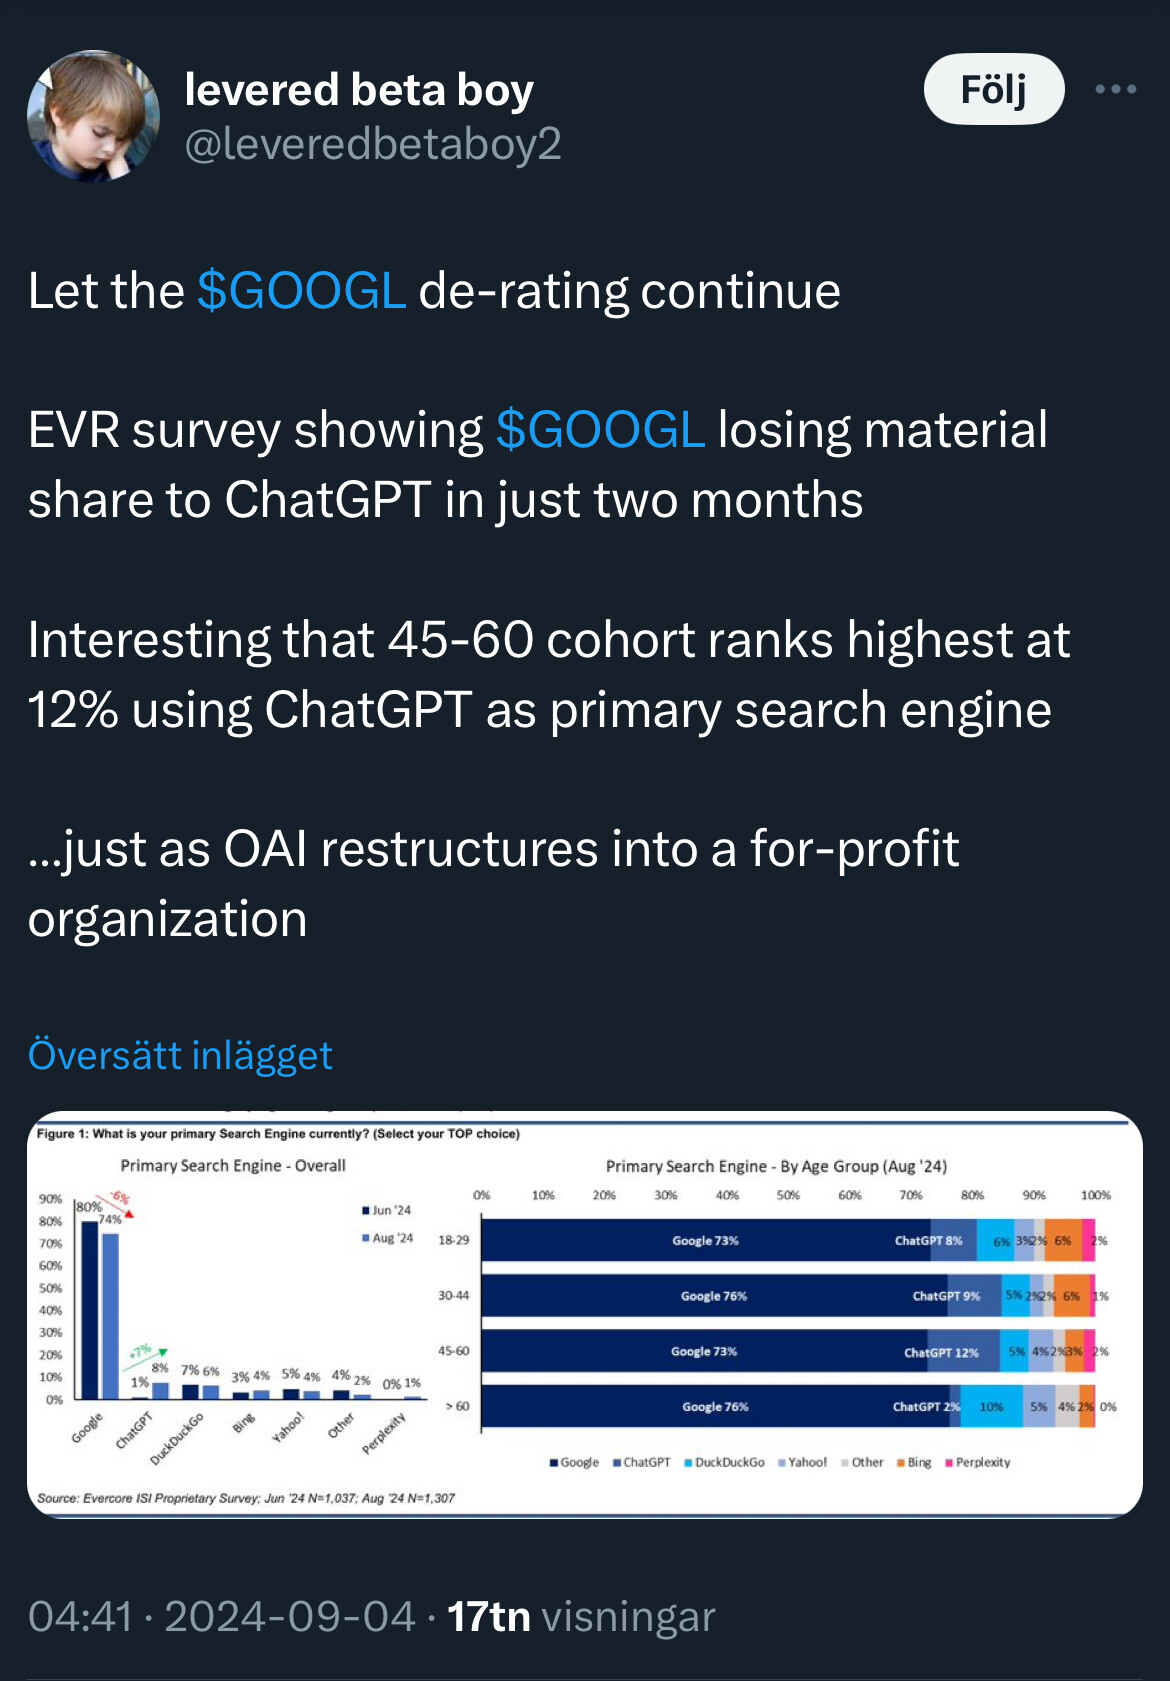Click the Följ follow button

click(x=993, y=89)
